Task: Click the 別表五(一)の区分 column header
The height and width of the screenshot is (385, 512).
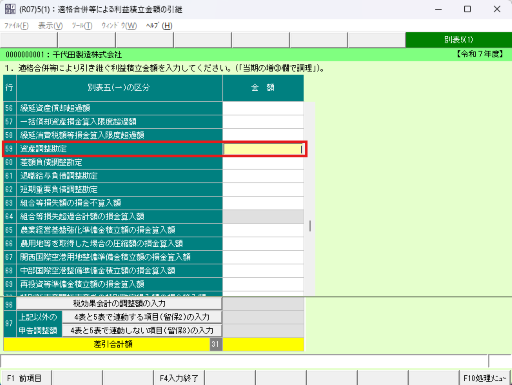Action: [x=119, y=88]
